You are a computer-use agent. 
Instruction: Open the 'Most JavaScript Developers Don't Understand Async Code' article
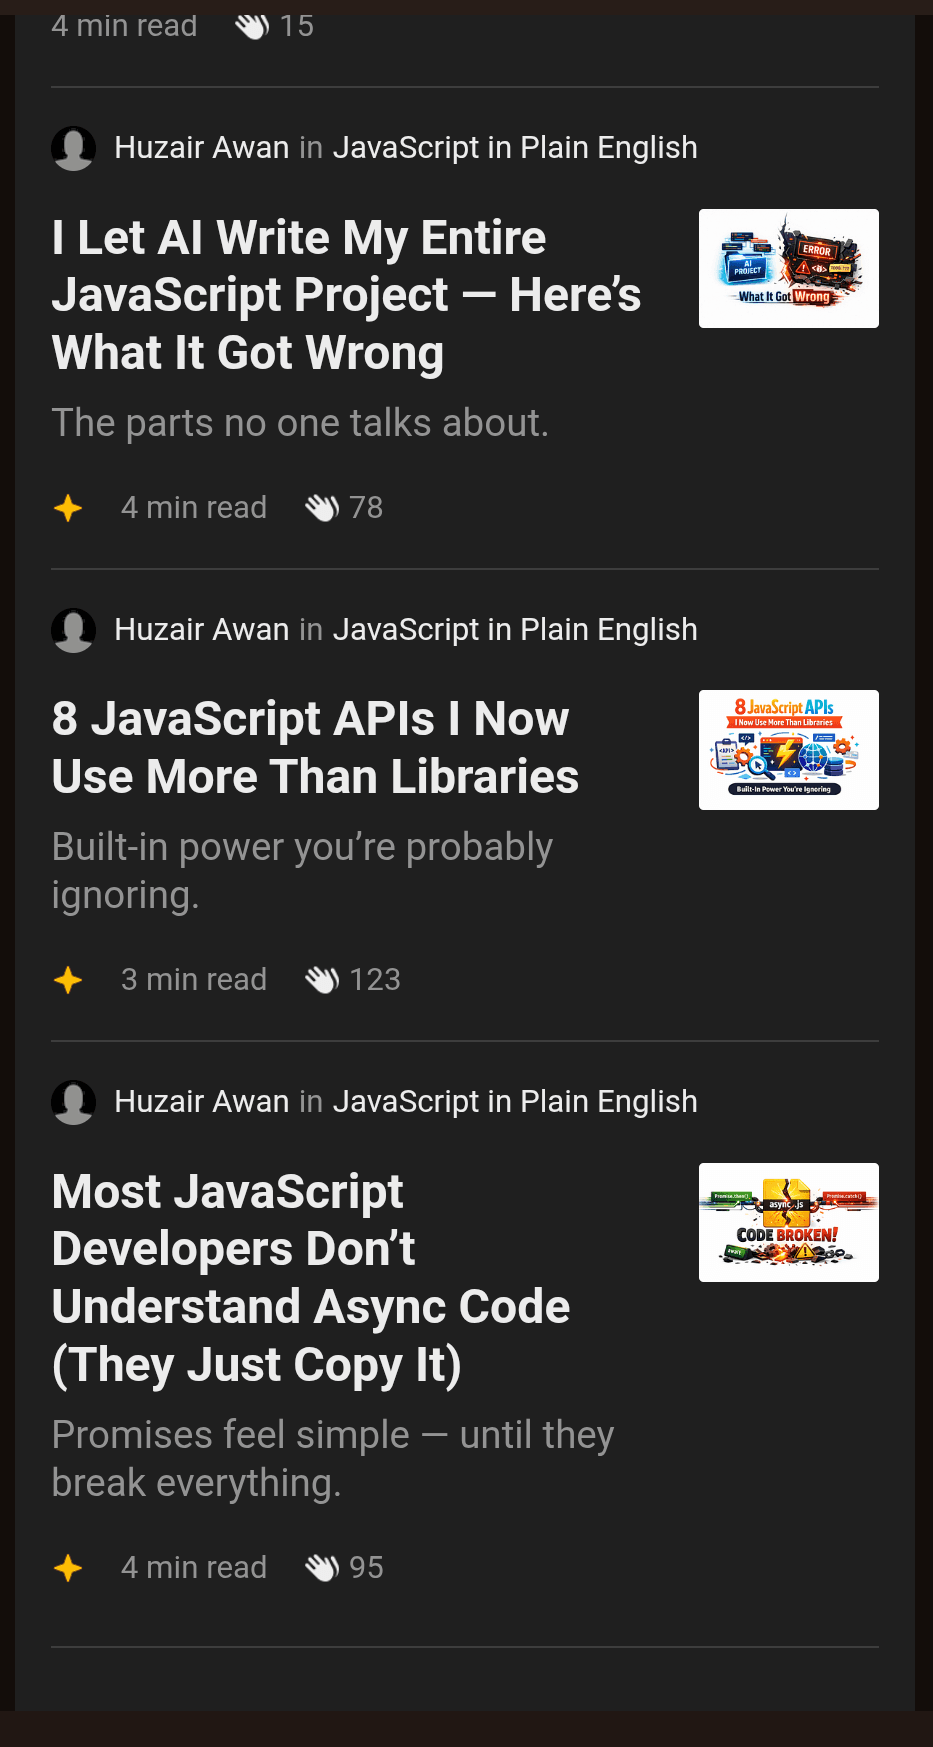[x=310, y=1278]
